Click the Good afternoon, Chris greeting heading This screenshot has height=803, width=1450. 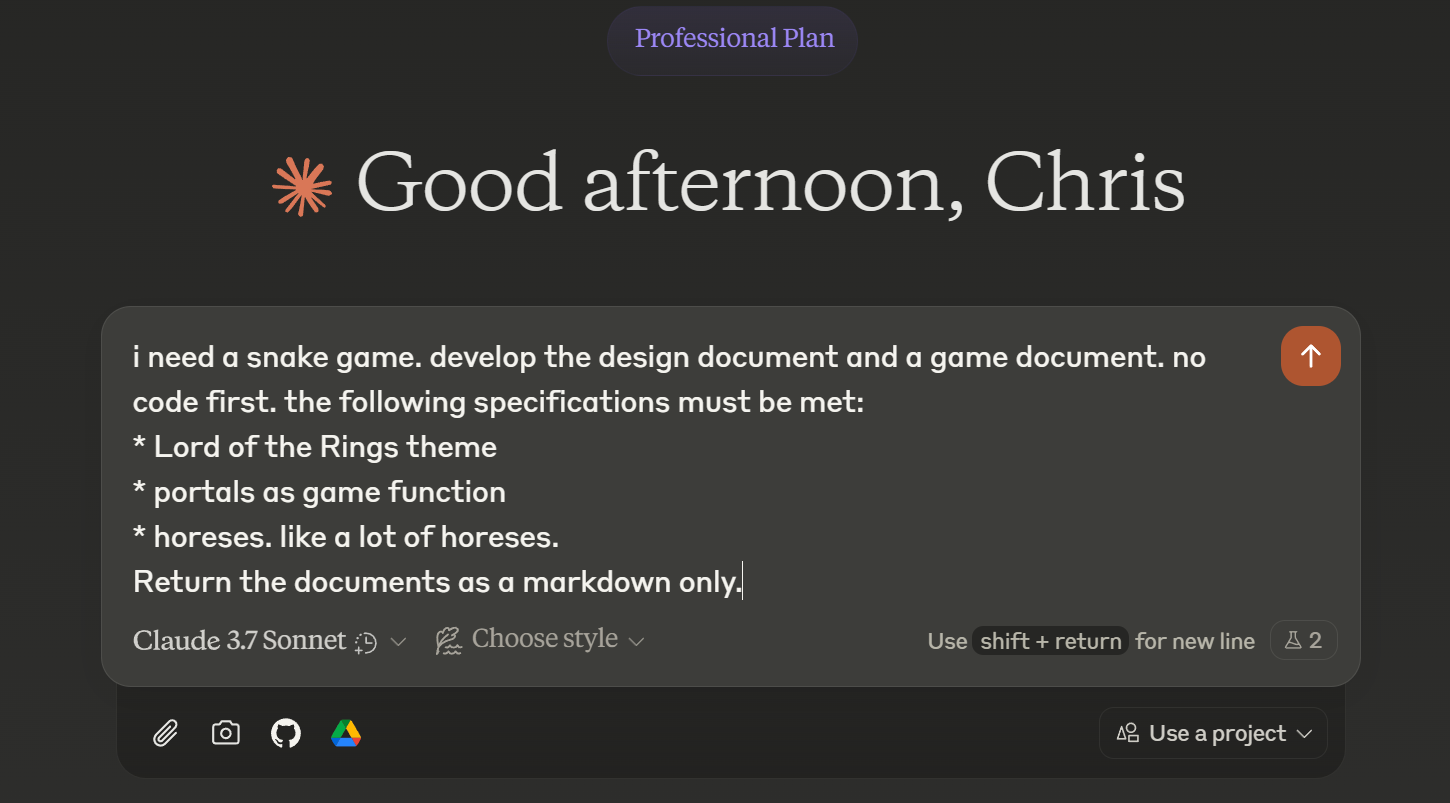coord(770,184)
